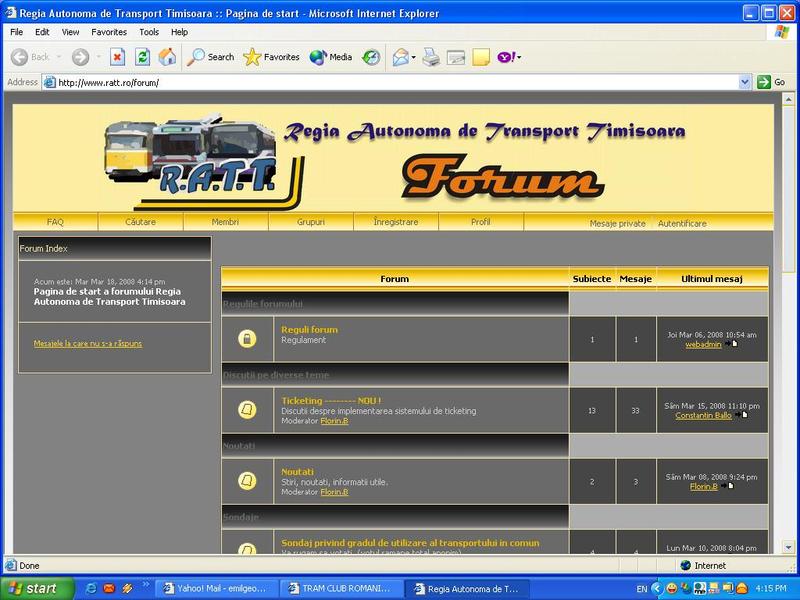This screenshot has width=800, height=600.
Task: Open the Windows Start button
Action: coord(37,588)
